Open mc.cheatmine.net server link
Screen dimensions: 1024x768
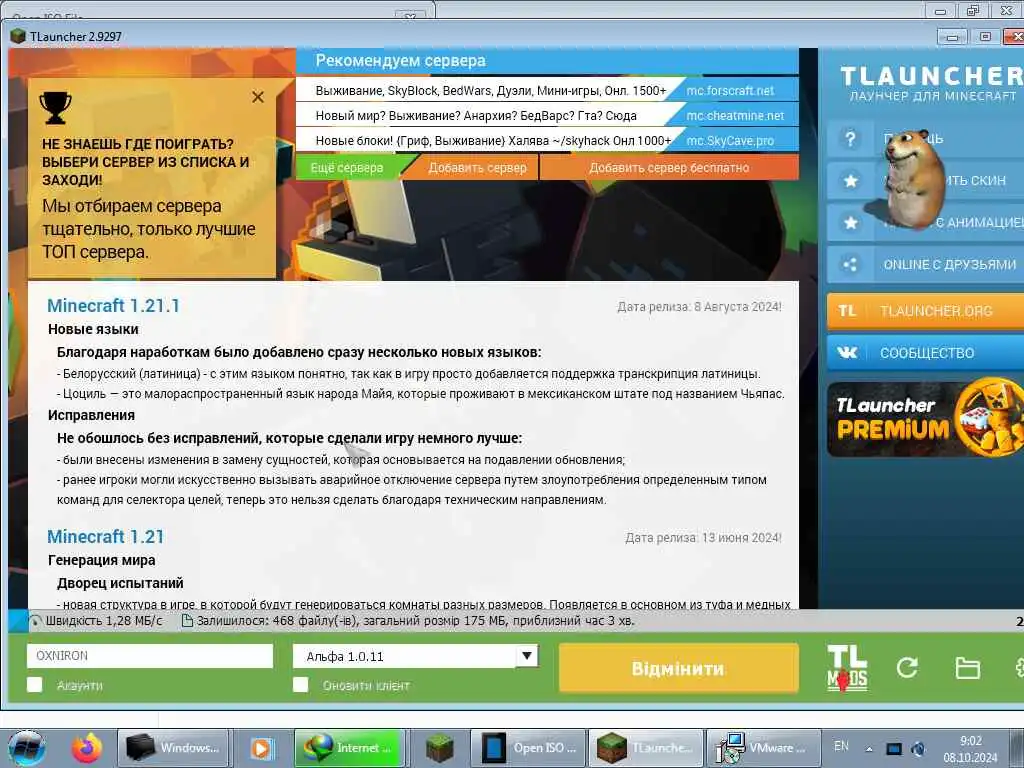coord(735,116)
